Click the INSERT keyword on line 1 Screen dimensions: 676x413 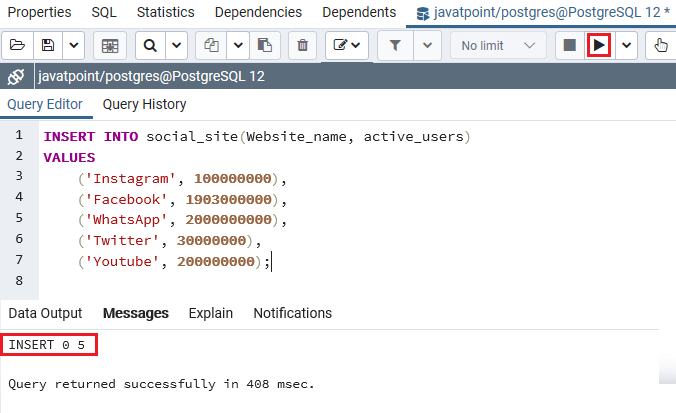(x=69, y=137)
